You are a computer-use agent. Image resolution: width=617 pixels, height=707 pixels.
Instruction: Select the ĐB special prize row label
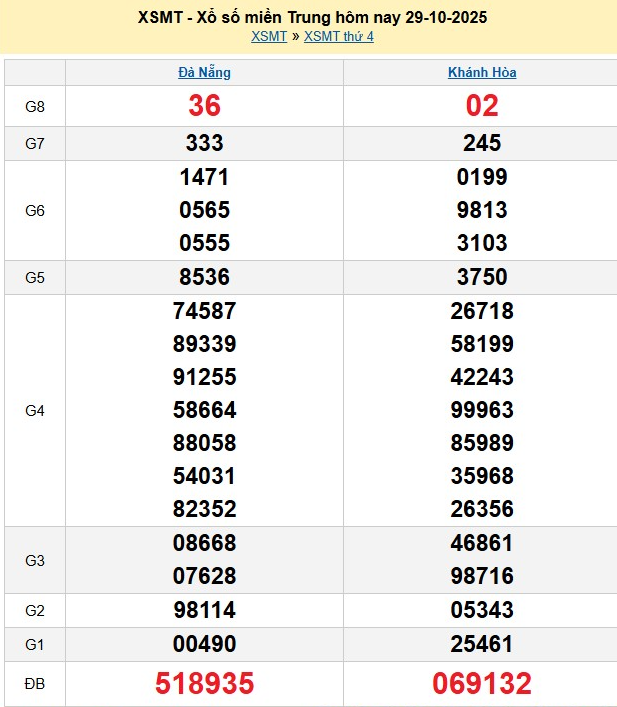pos(35,684)
